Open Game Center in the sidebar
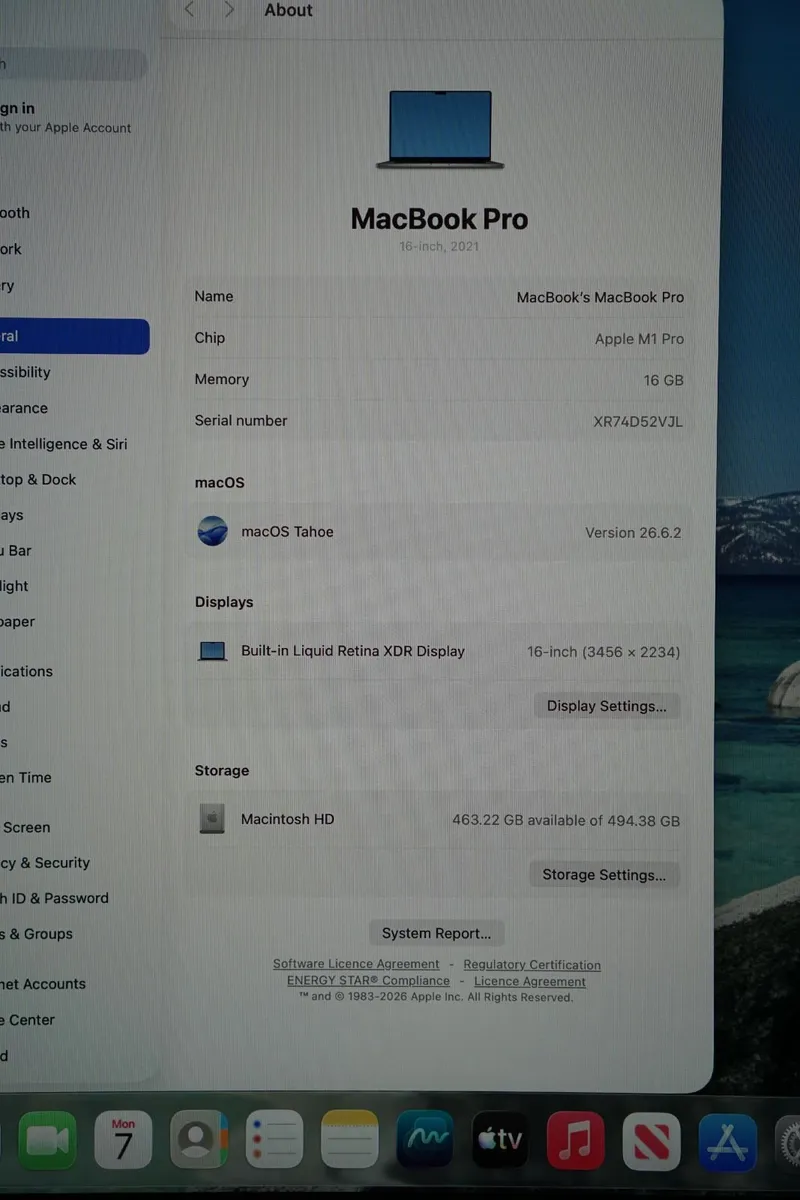The width and height of the screenshot is (800, 1200). pyautogui.click(x=28, y=1020)
